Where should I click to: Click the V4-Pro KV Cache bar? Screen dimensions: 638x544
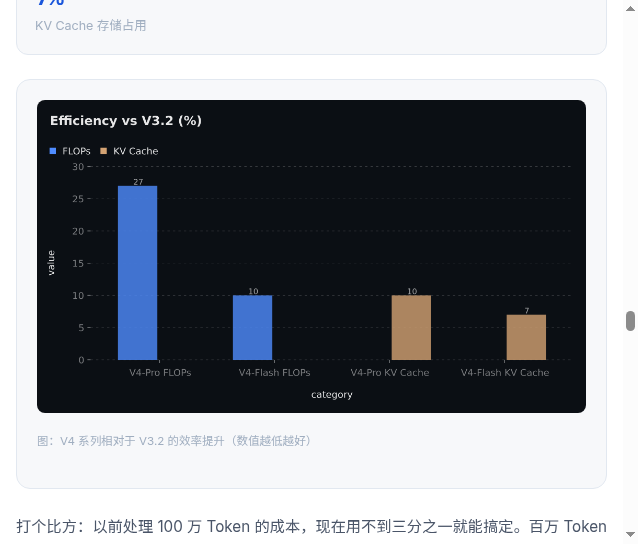tap(411, 327)
